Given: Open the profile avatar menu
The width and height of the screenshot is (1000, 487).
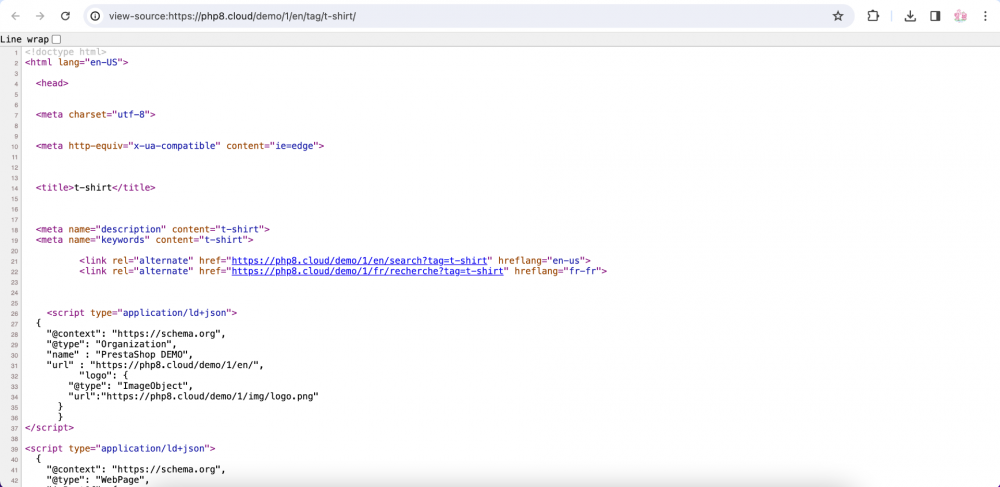Looking at the screenshot, I should [960, 16].
